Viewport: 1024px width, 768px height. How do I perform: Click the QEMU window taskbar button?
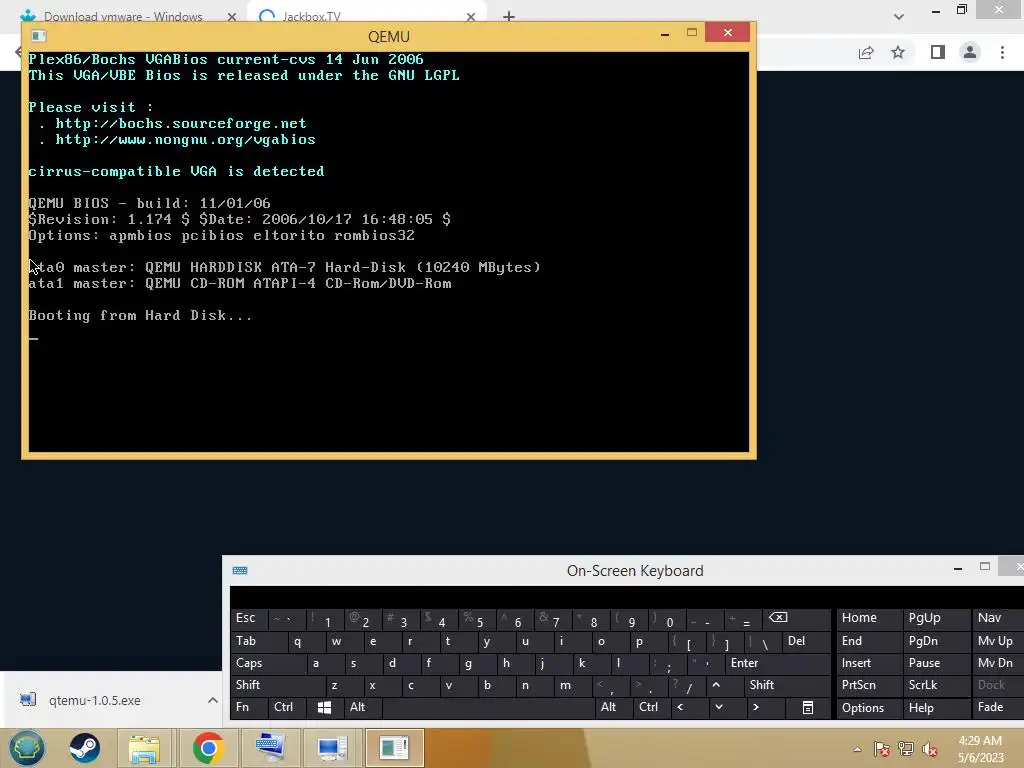[394, 748]
